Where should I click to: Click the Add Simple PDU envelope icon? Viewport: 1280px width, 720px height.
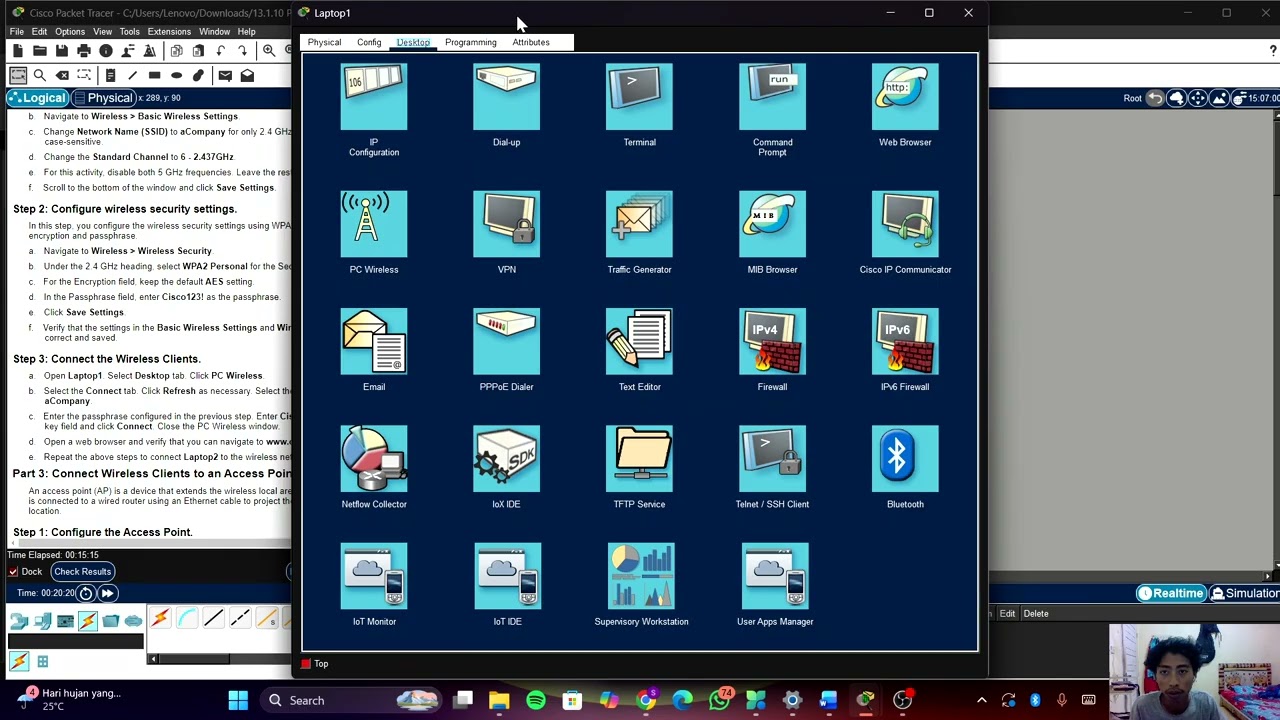coord(225,75)
